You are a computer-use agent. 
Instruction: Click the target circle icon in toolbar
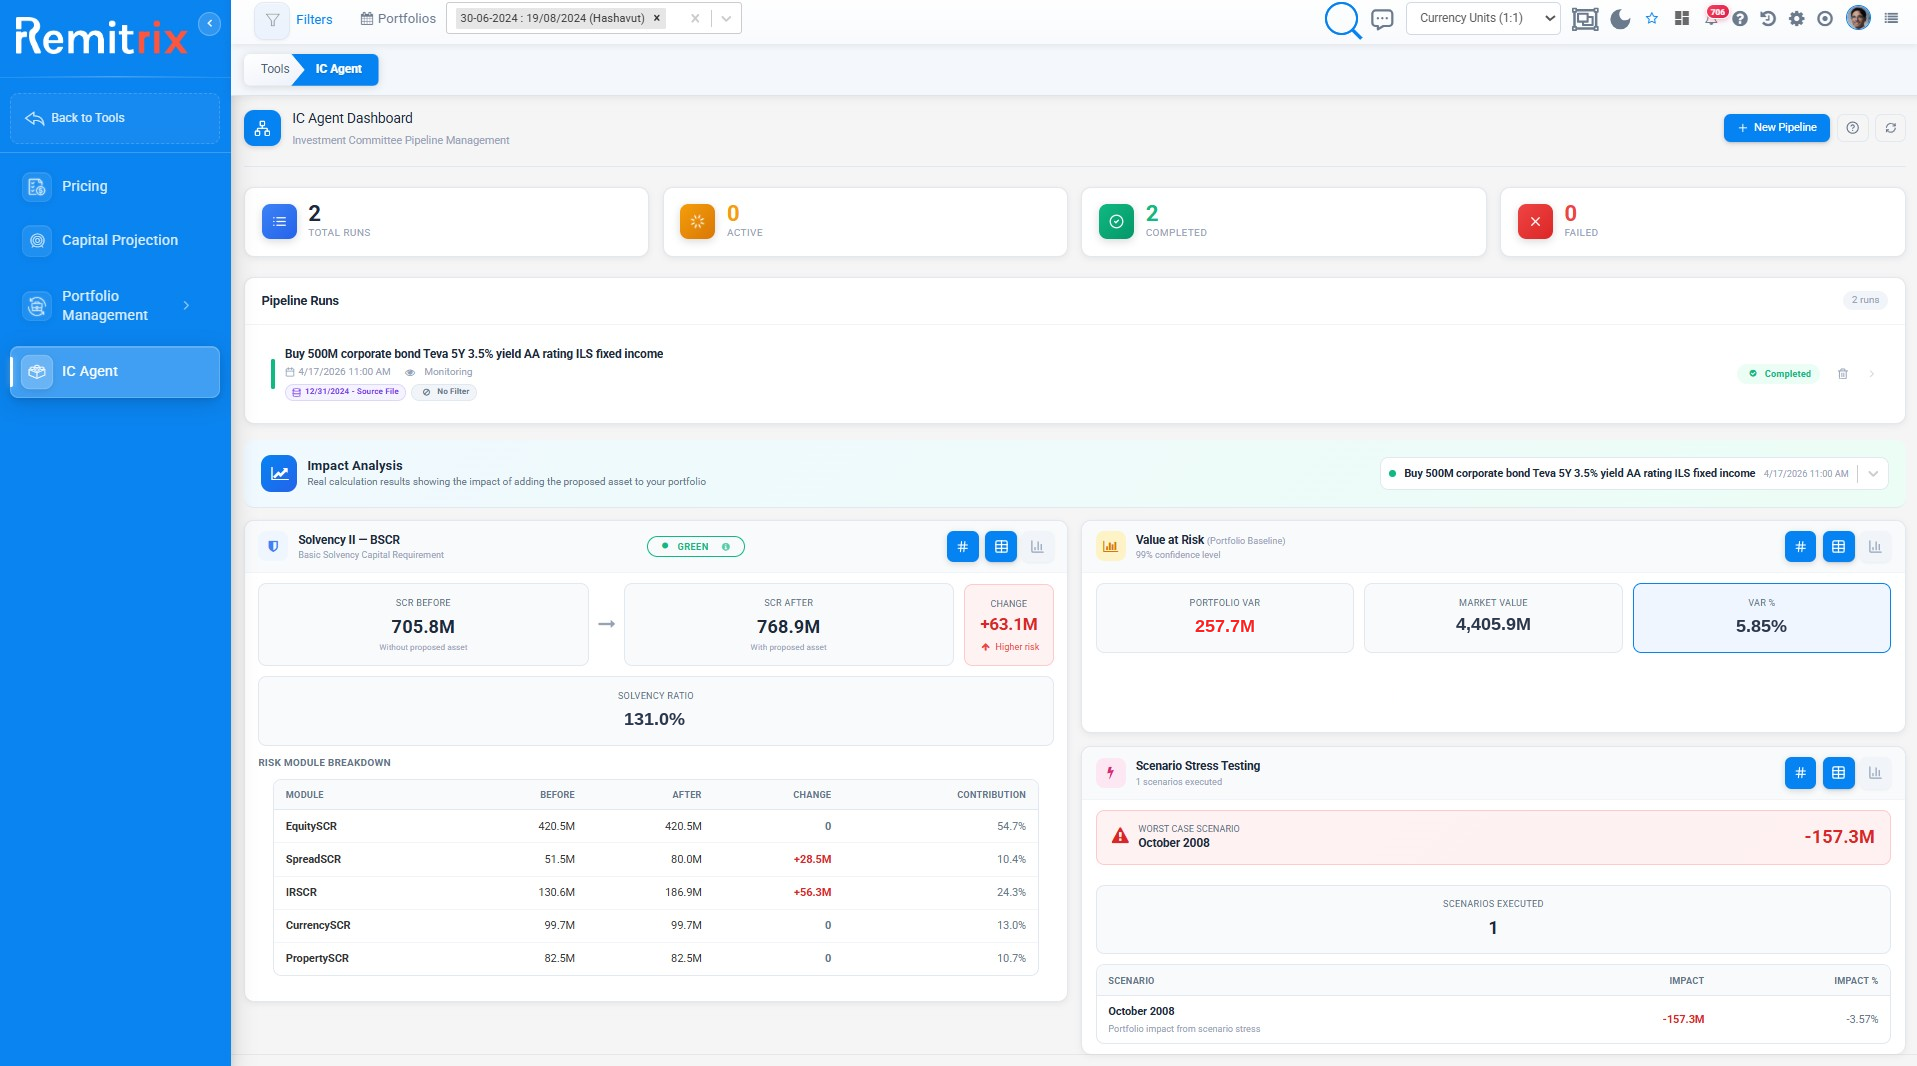tap(1825, 19)
